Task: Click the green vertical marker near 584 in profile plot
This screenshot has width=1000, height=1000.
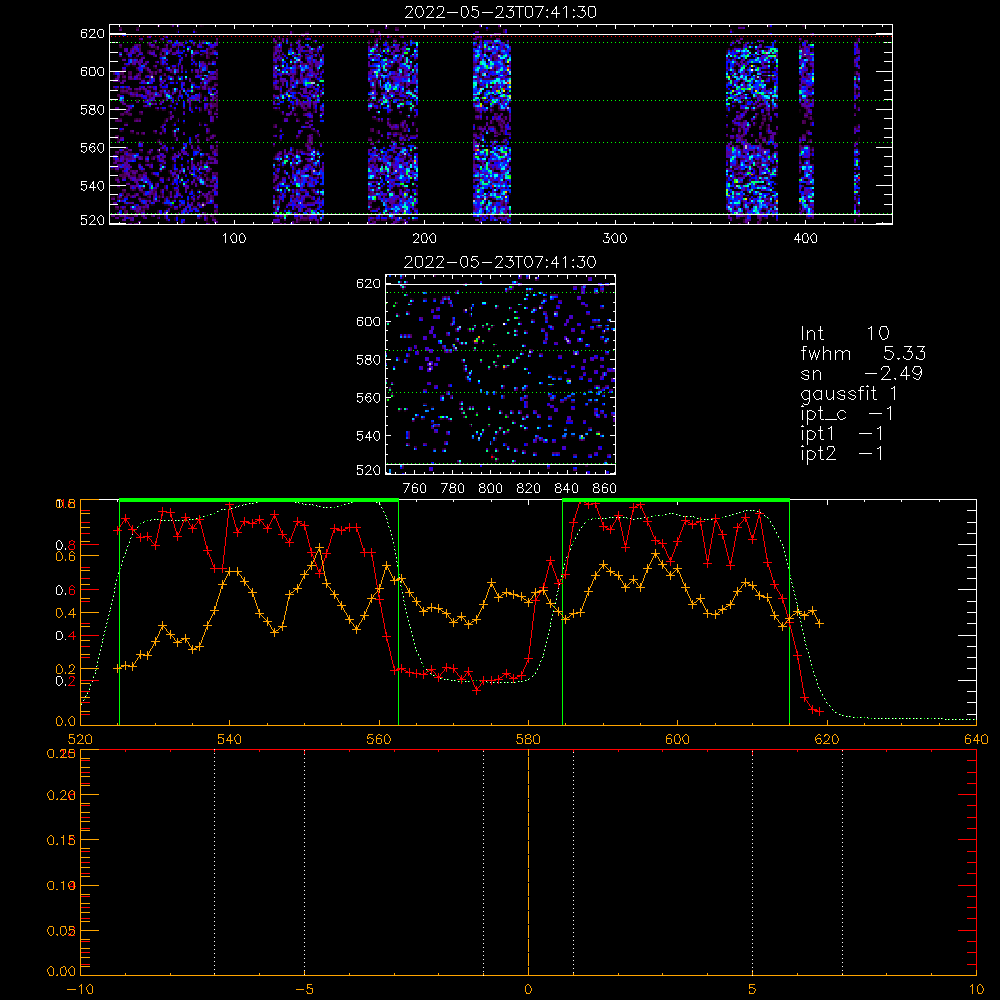Action: point(562,612)
